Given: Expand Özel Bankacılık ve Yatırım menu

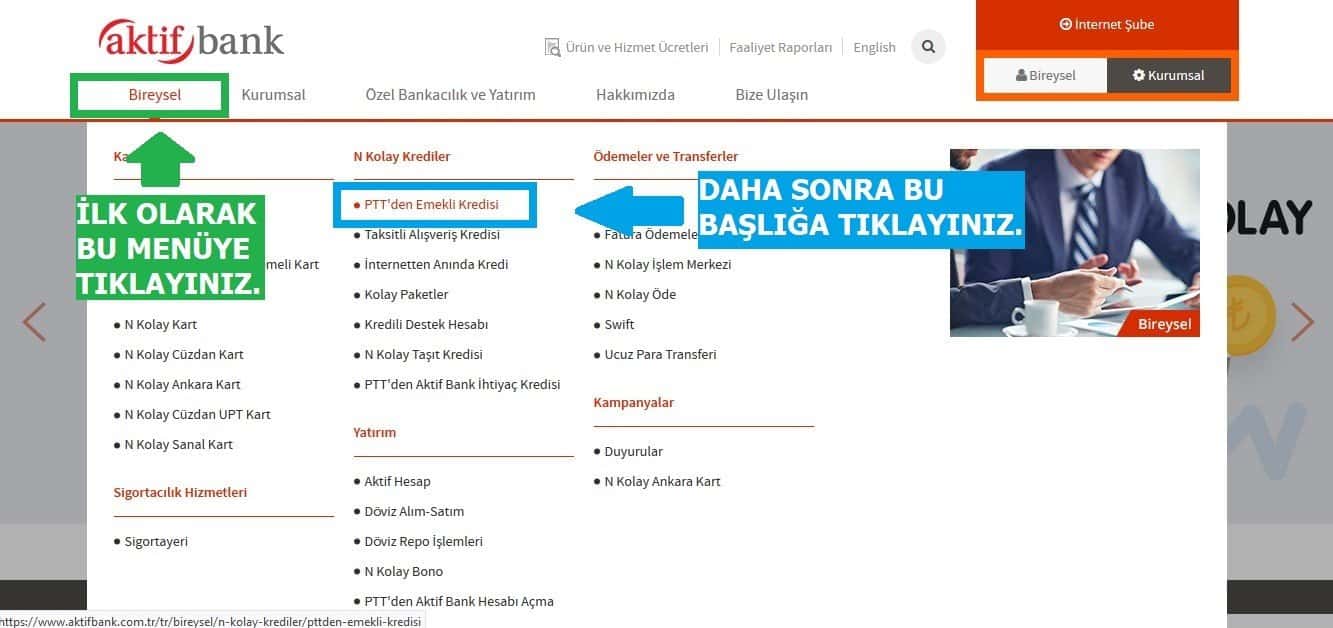Looking at the screenshot, I should click(450, 95).
